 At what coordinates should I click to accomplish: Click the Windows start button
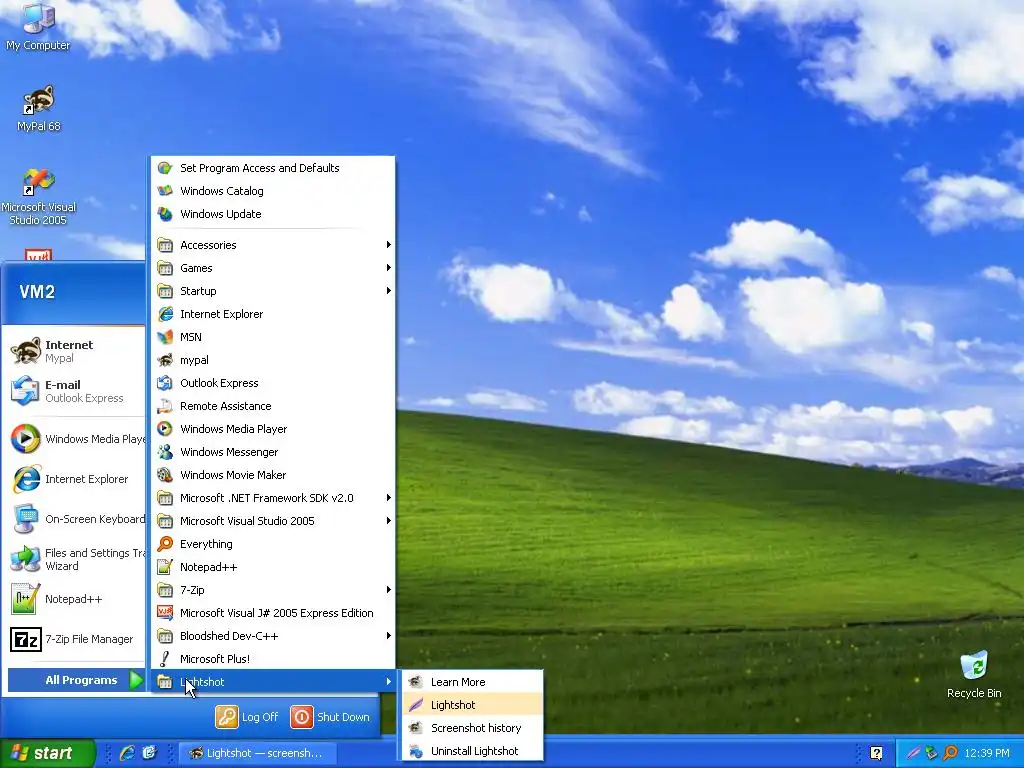[x=47, y=753]
